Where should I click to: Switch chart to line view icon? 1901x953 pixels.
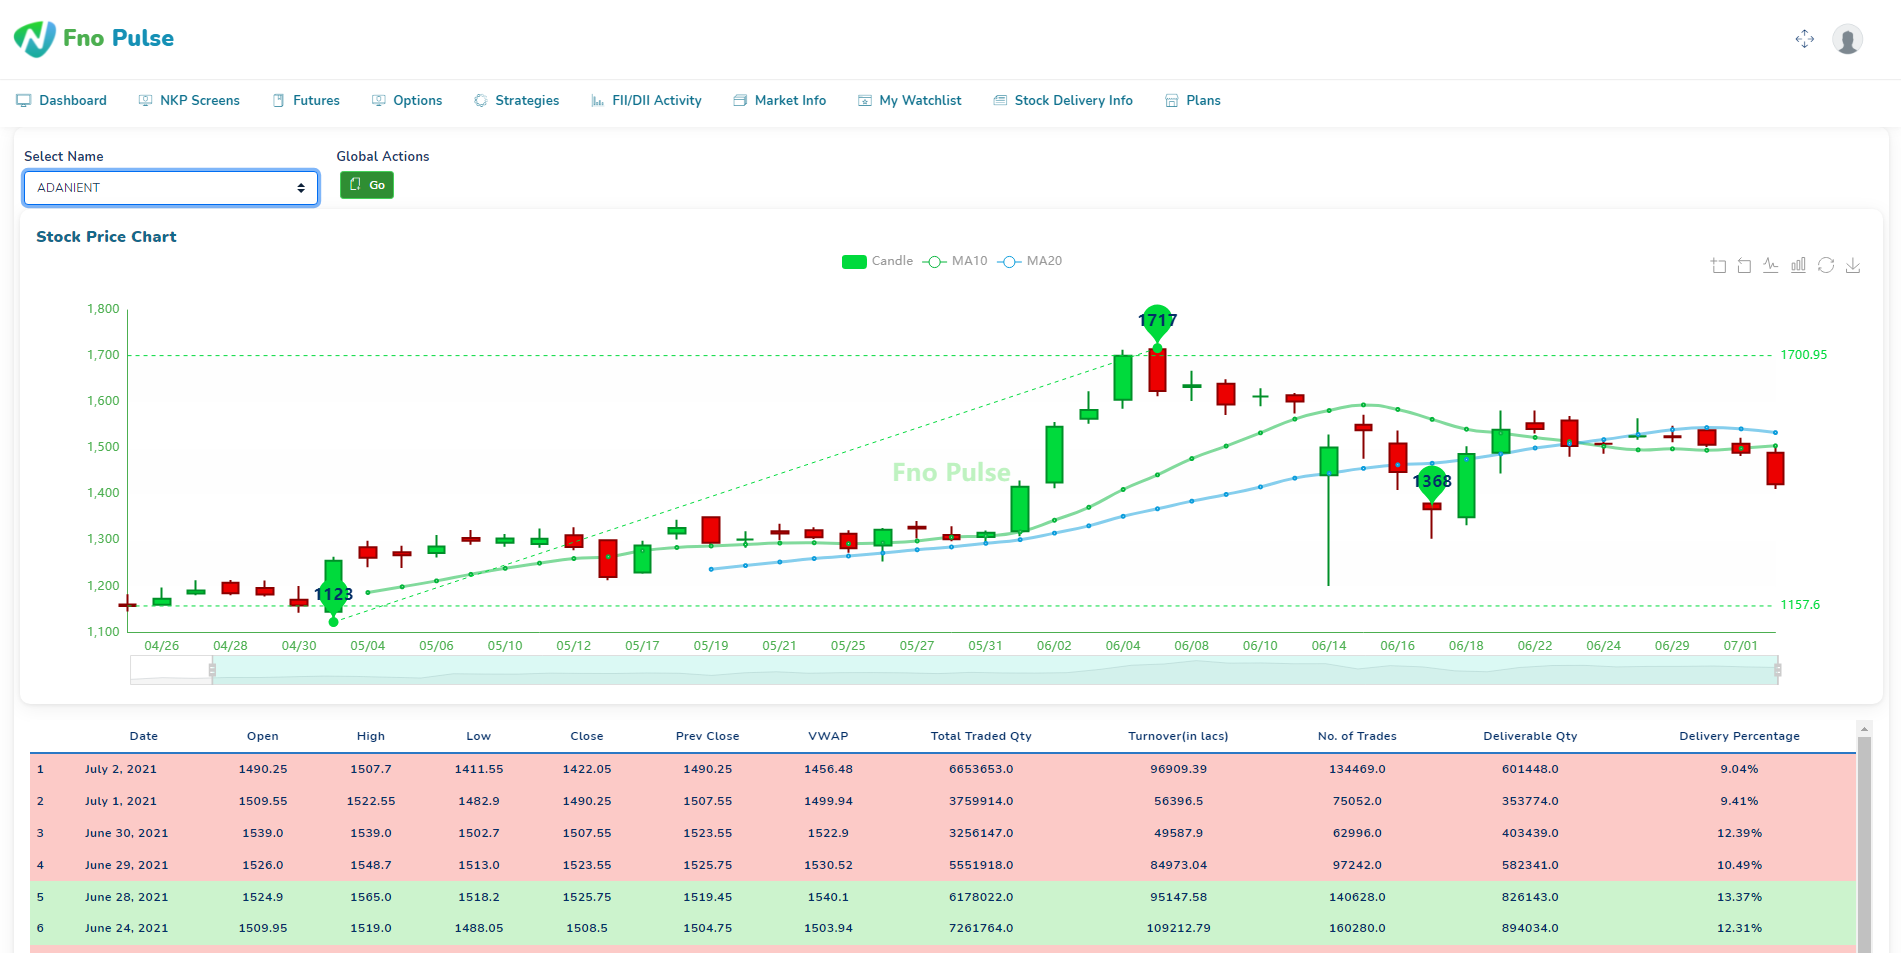tap(1771, 265)
